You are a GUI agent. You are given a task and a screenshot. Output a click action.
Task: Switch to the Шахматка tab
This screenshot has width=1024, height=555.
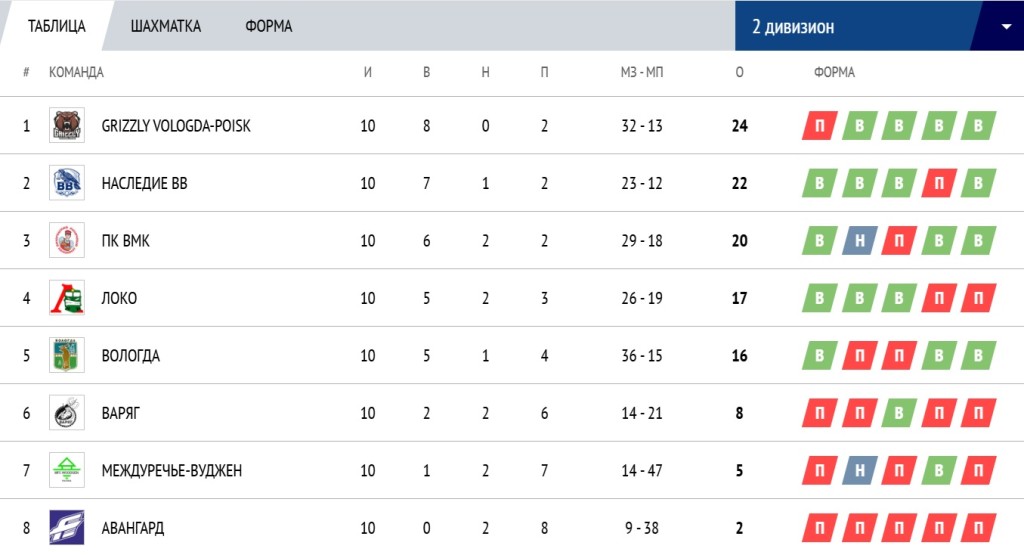[165, 26]
